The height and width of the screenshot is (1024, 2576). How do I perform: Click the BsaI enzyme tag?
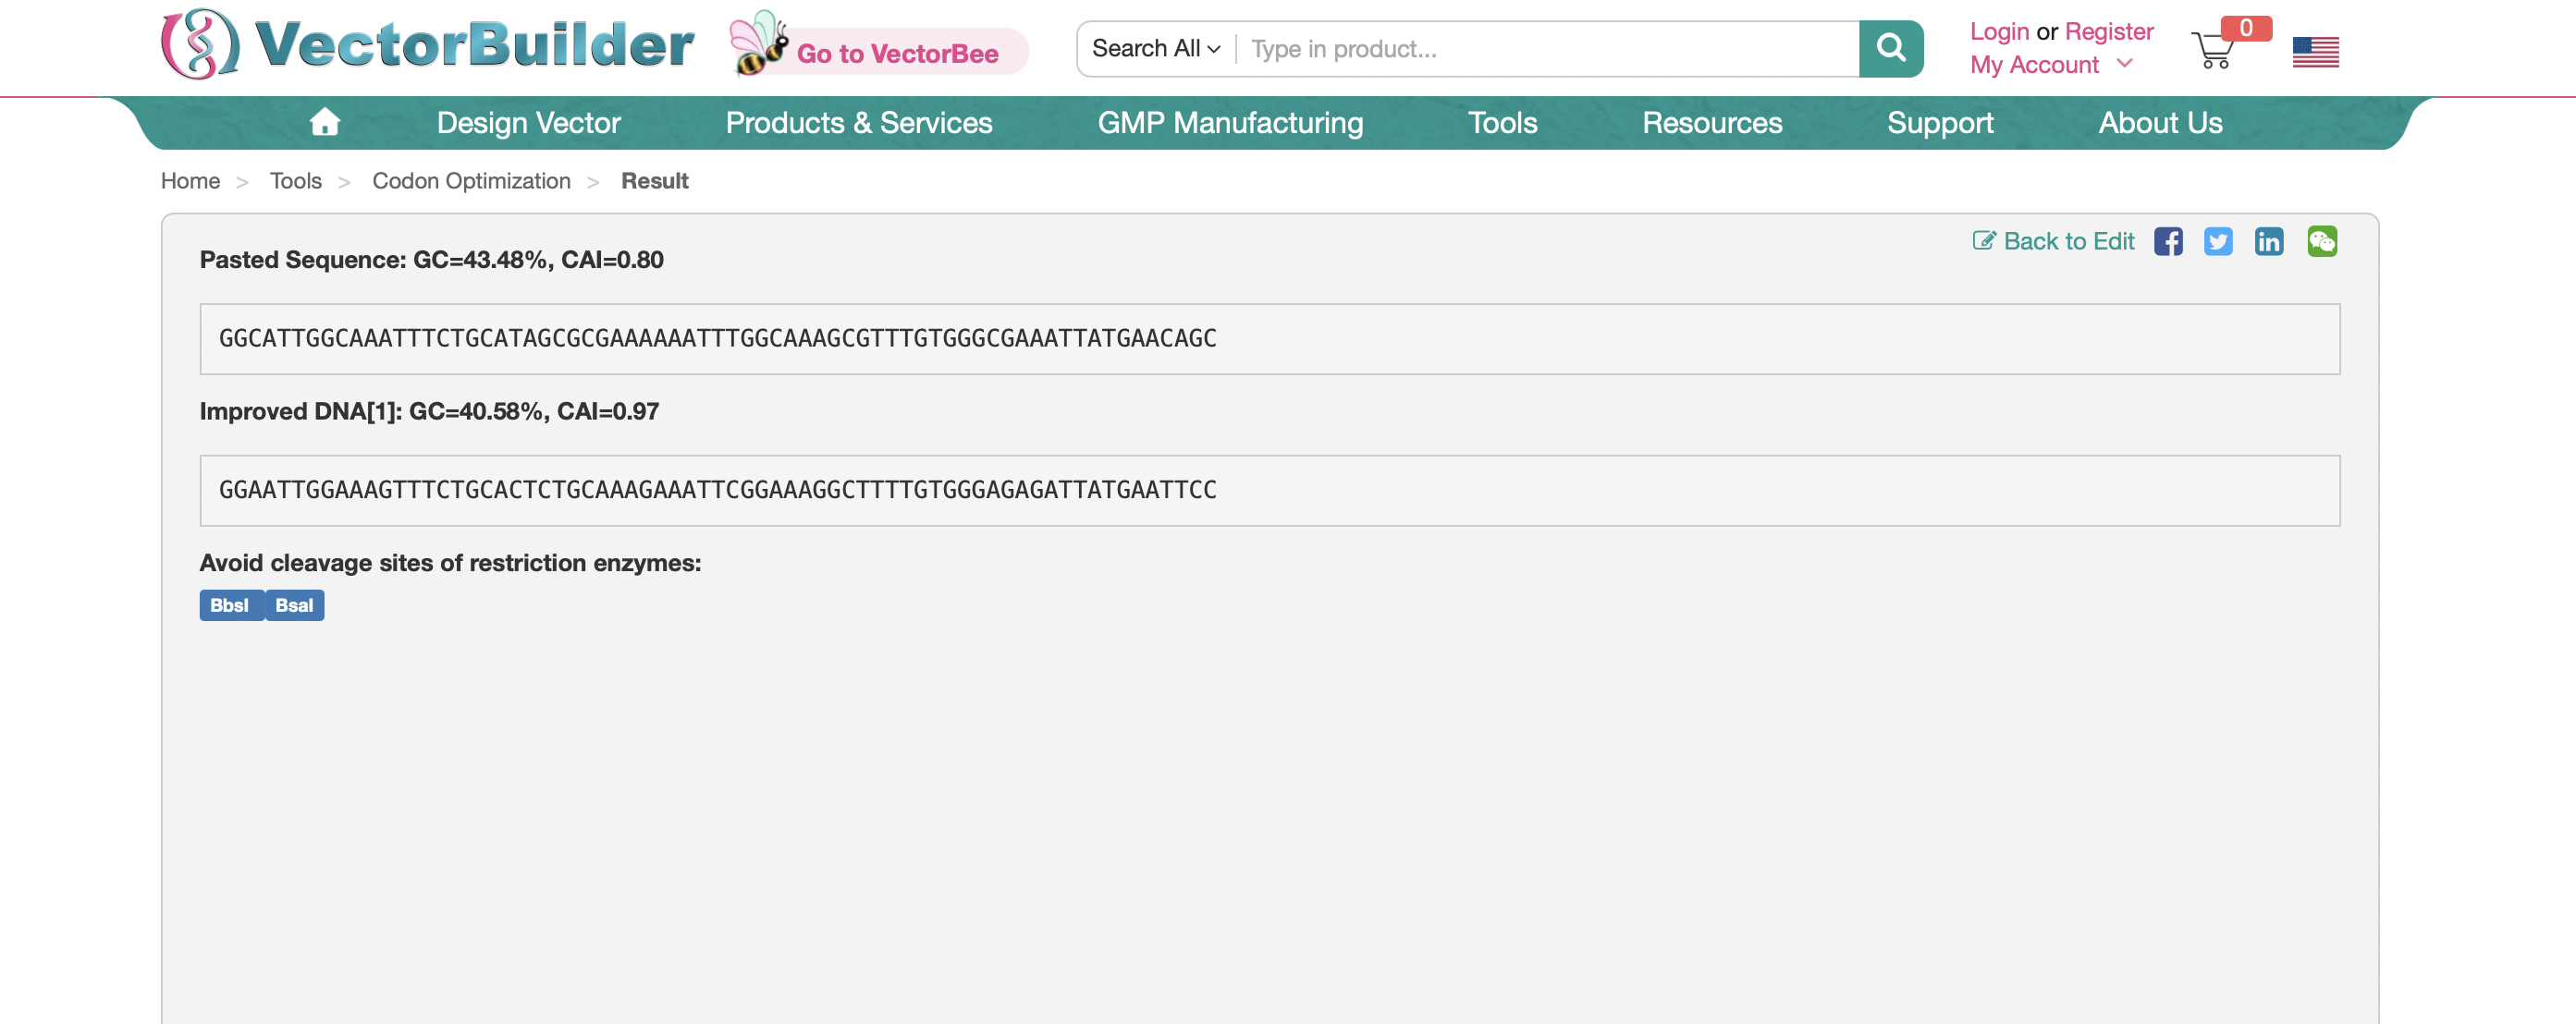pos(294,605)
